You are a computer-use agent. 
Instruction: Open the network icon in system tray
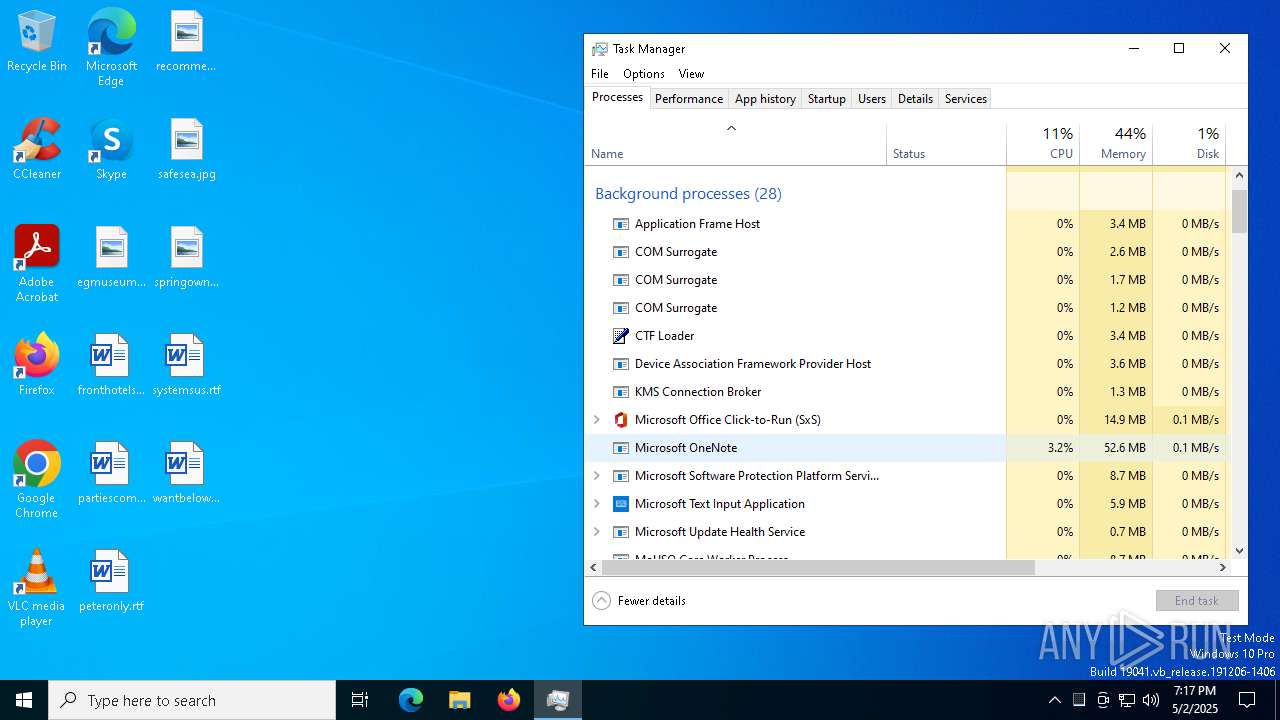[1127, 700]
